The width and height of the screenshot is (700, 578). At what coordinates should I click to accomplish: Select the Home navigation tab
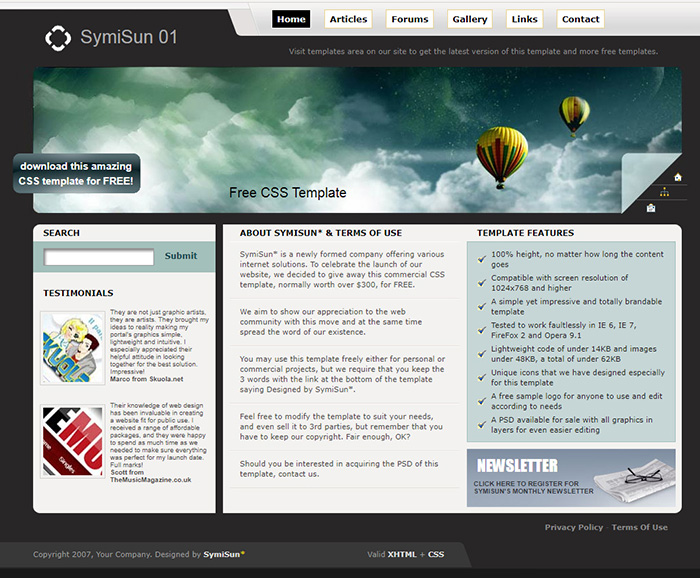[x=291, y=19]
